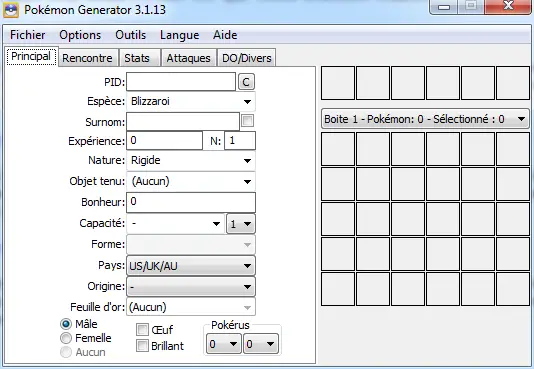Open the first Pokérus dropdown
The height and width of the screenshot is (369, 534).
click(223, 344)
